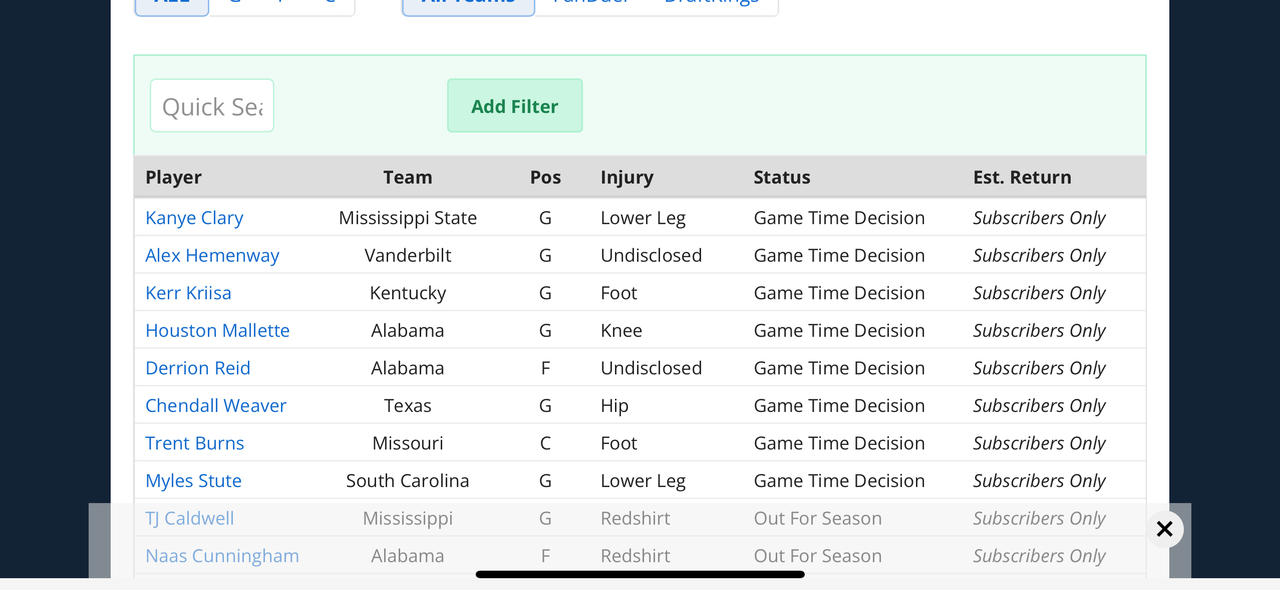Click the Add Filter button
The width and height of the screenshot is (1280, 590).
click(514, 106)
